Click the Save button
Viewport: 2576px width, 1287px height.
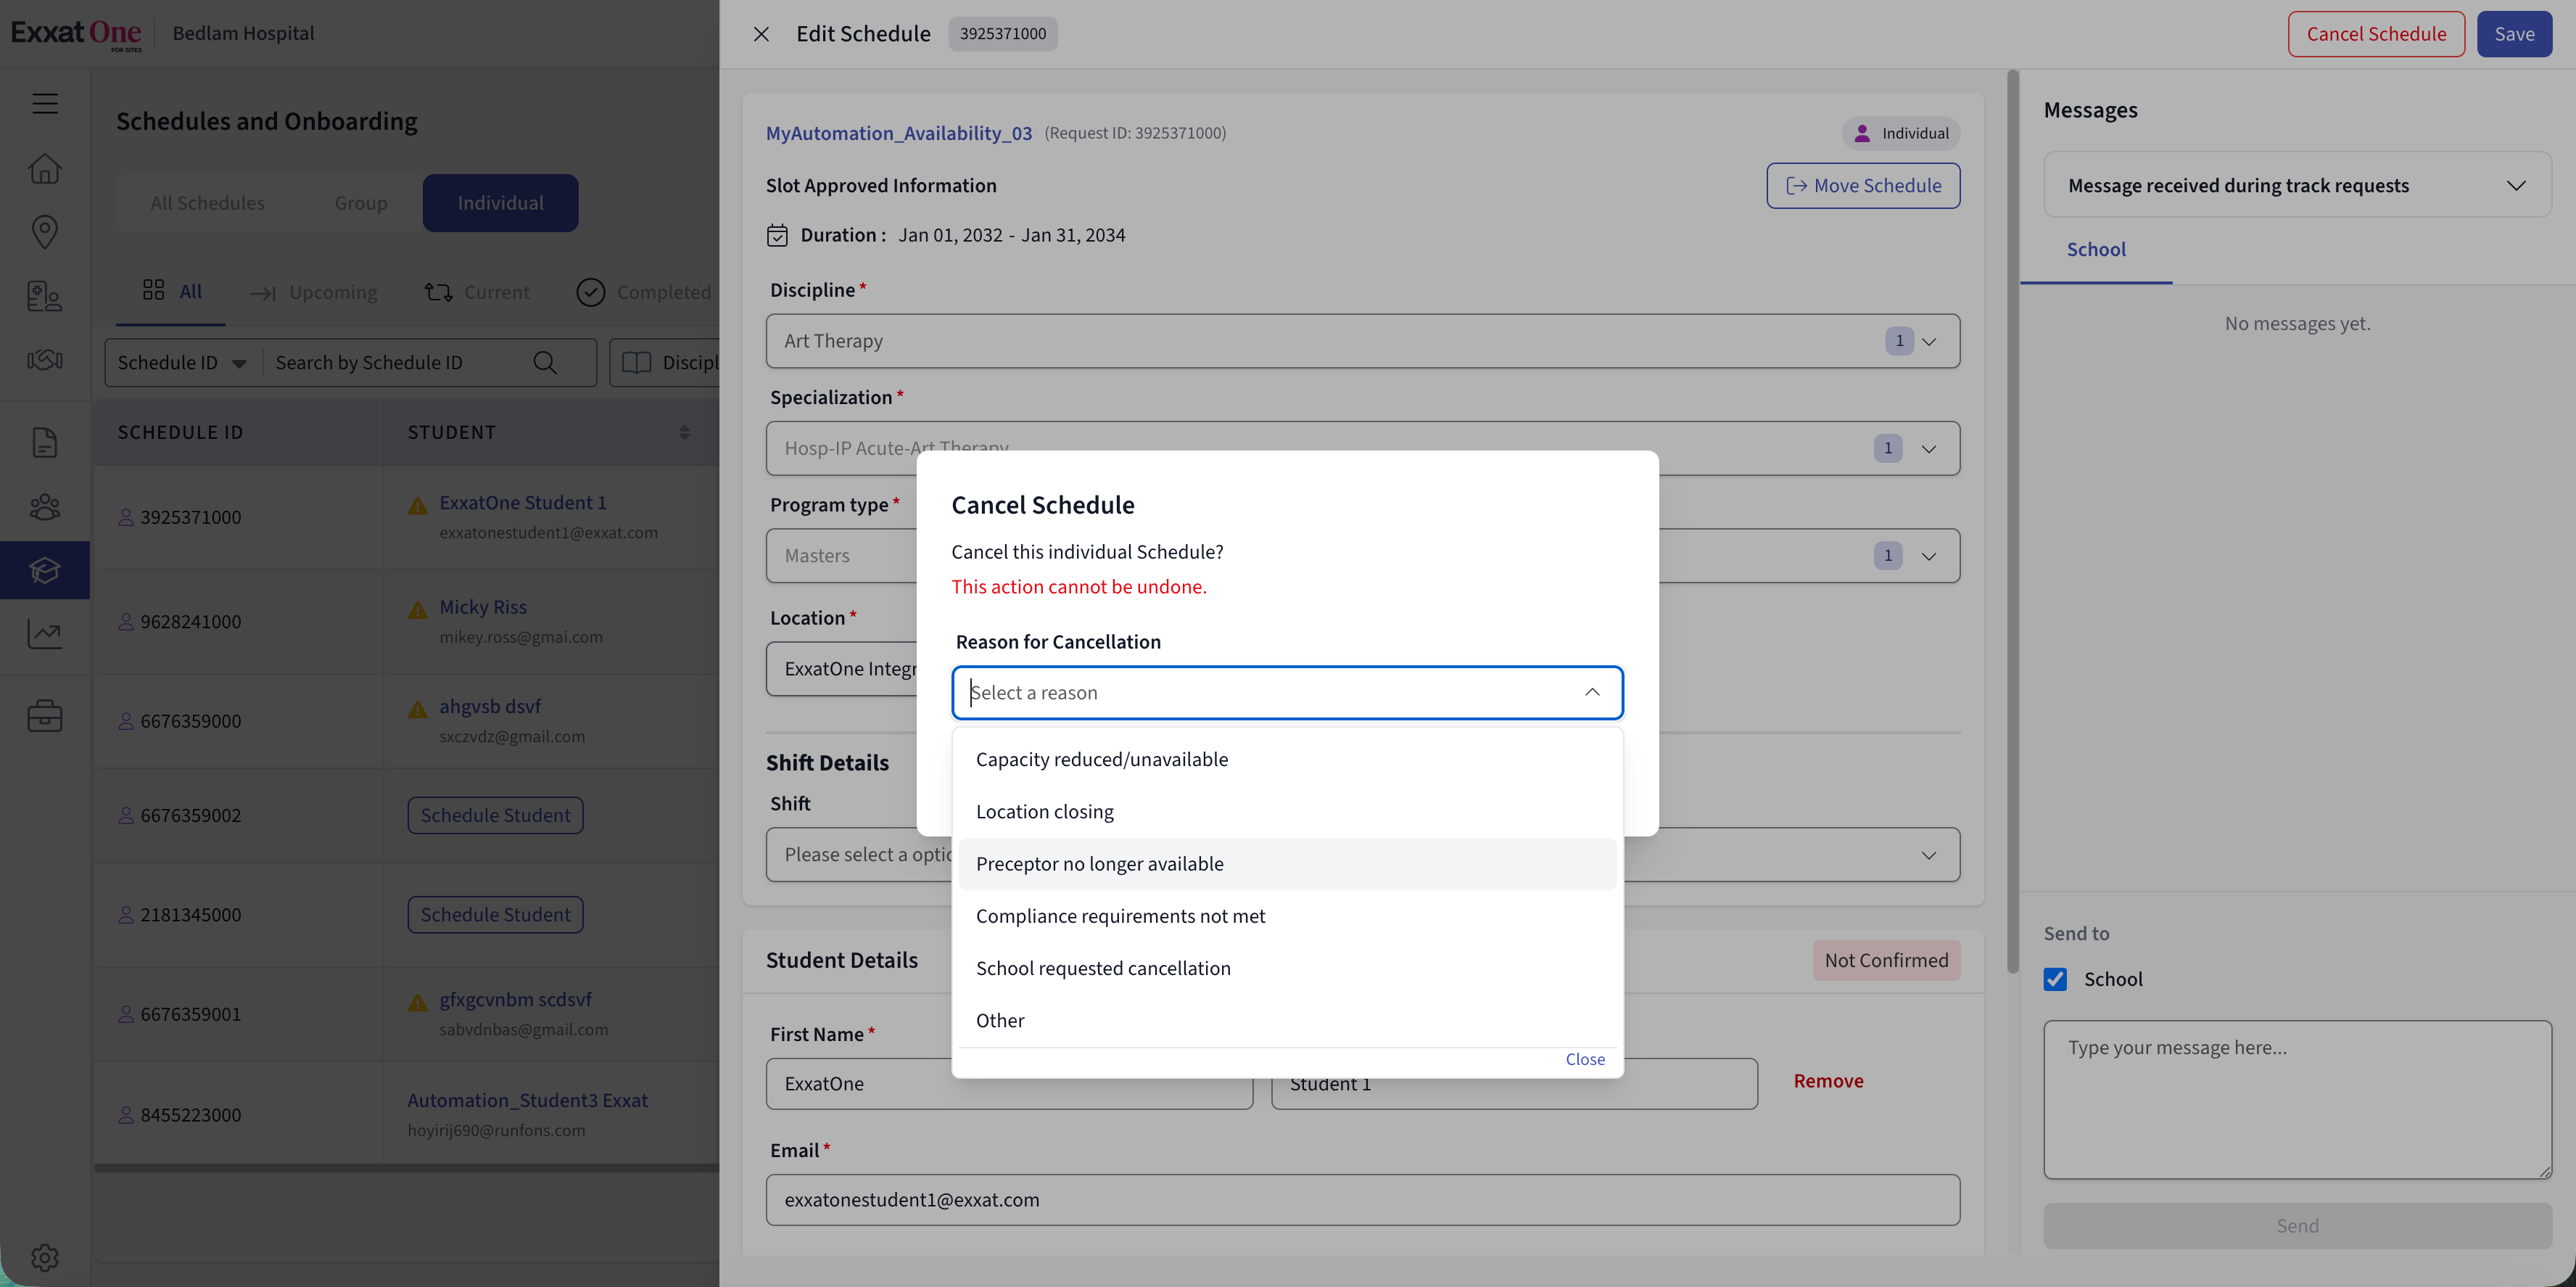pyautogui.click(x=2514, y=34)
